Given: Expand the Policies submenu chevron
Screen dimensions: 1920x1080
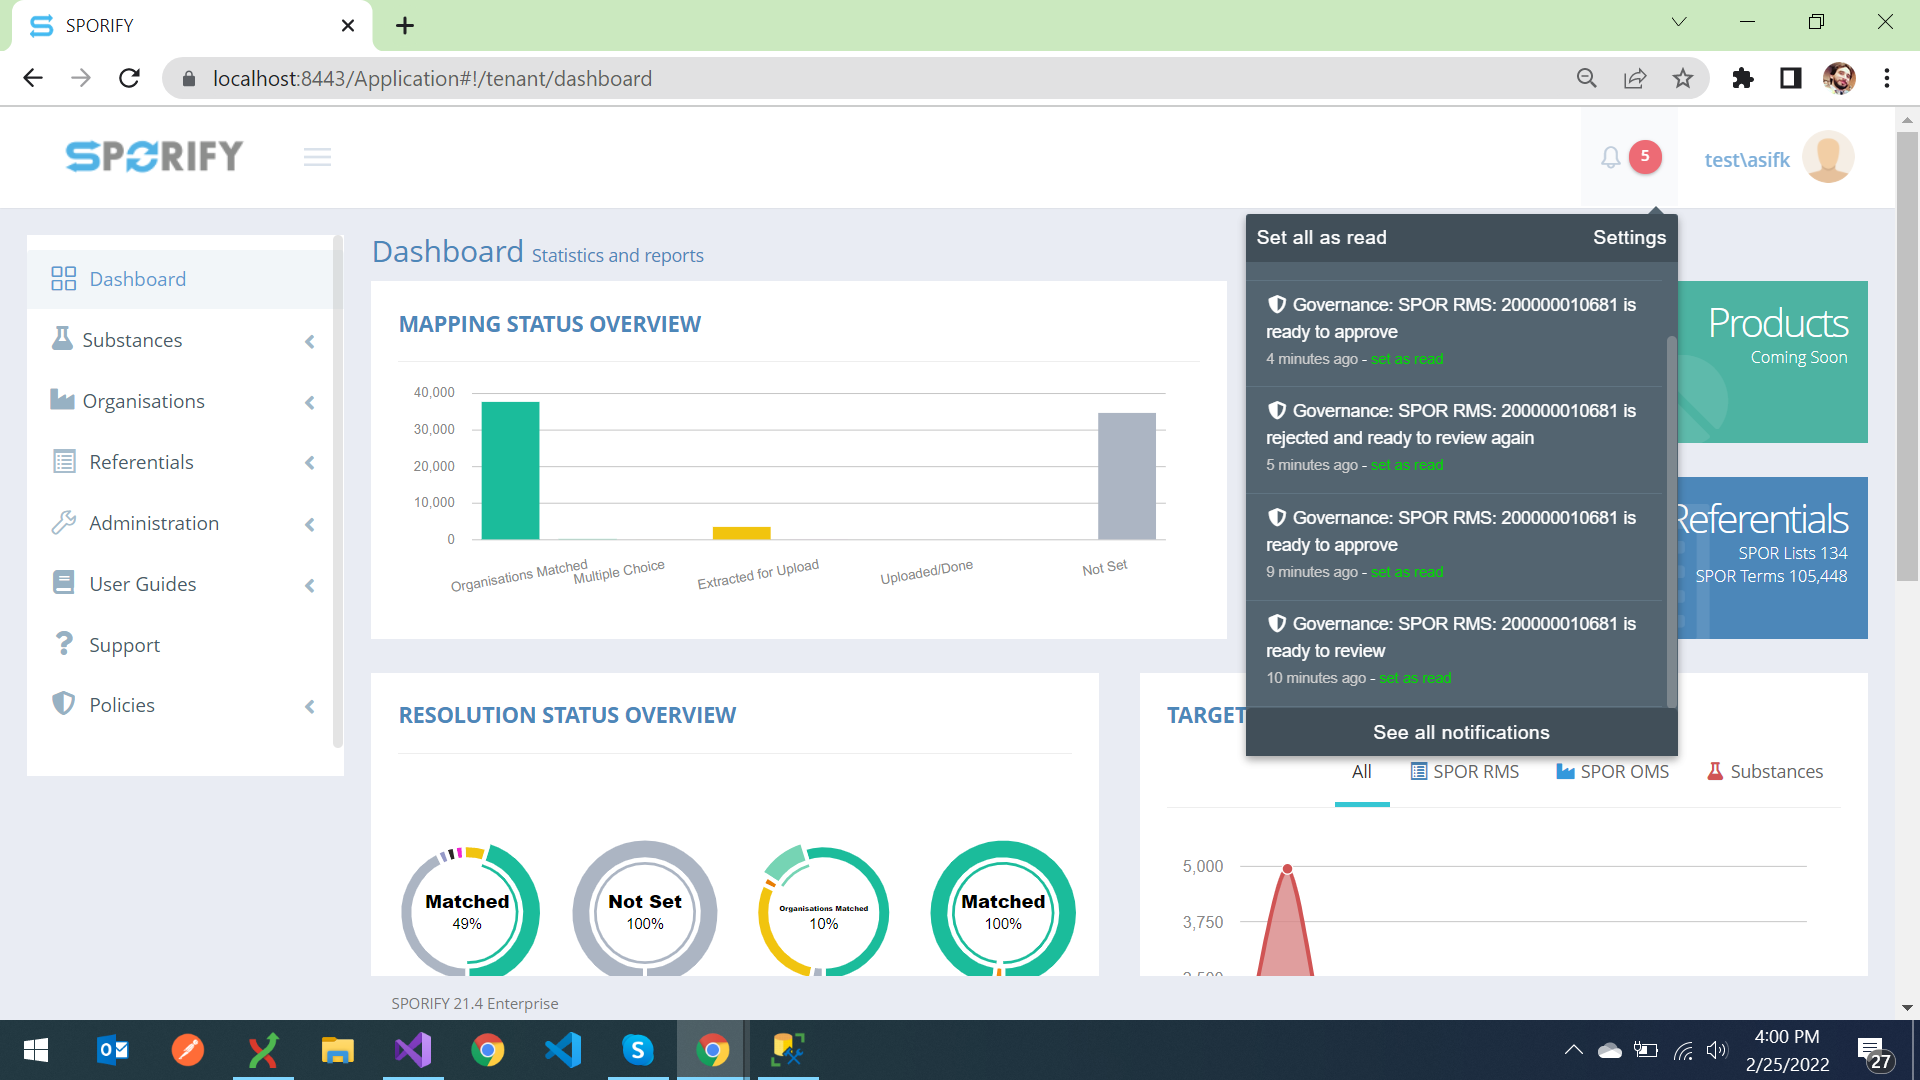Looking at the screenshot, I should pos(309,706).
